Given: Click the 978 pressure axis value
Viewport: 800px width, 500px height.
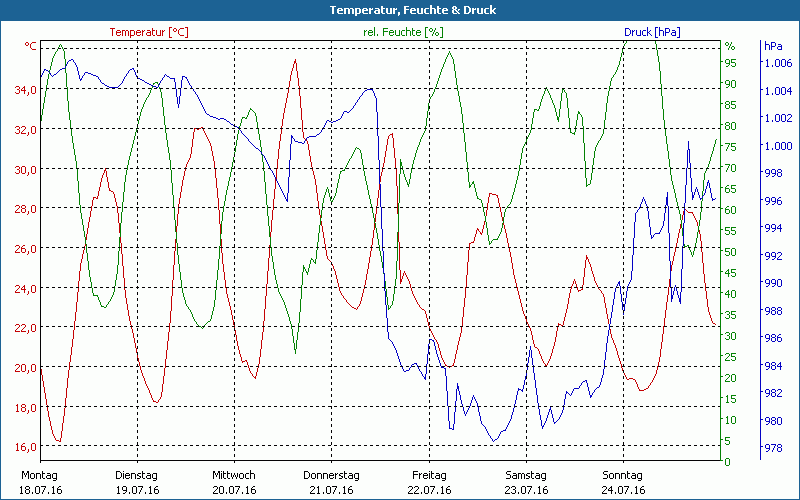Looking at the screenshot, I should (774, 448).
